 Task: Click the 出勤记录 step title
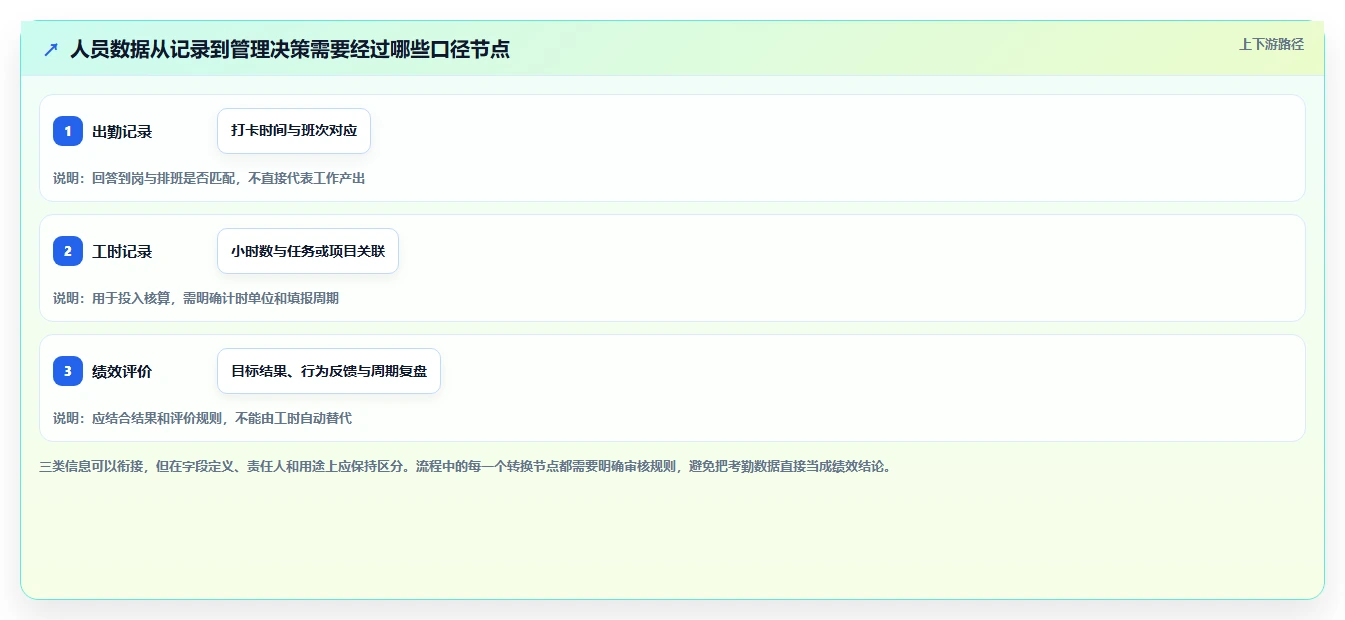coord(122,131)
